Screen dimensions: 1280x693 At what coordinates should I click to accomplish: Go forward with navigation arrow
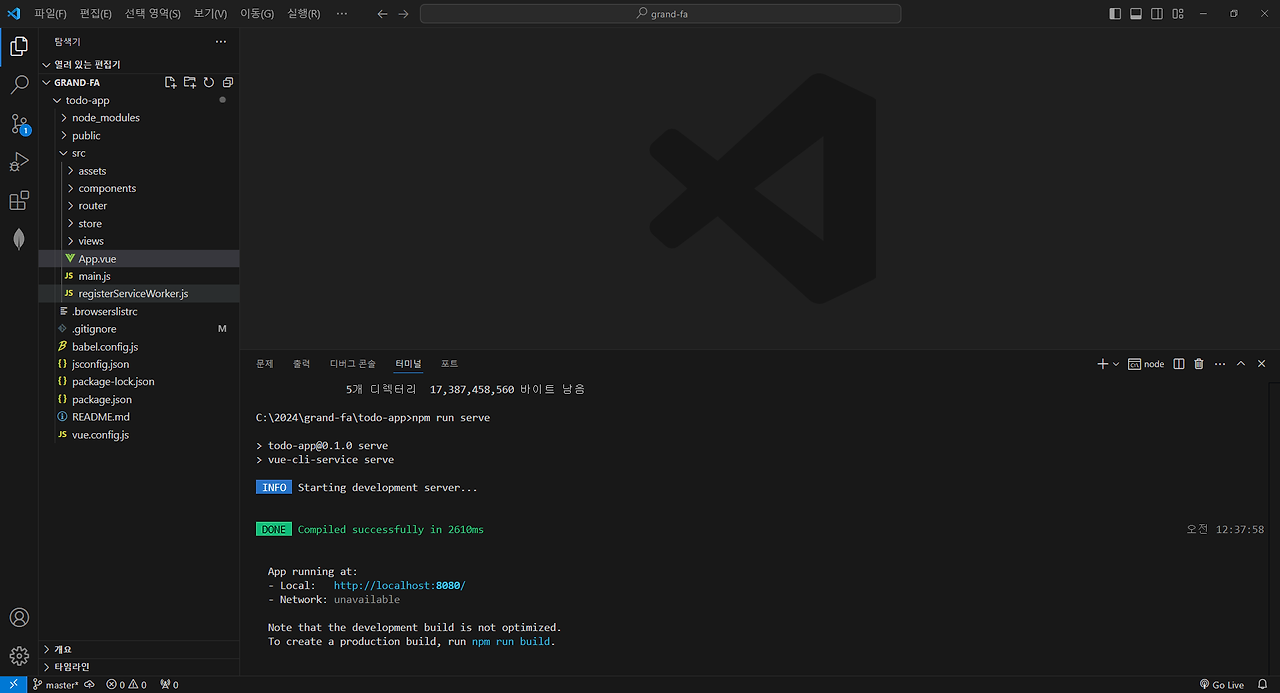(403, 14)
